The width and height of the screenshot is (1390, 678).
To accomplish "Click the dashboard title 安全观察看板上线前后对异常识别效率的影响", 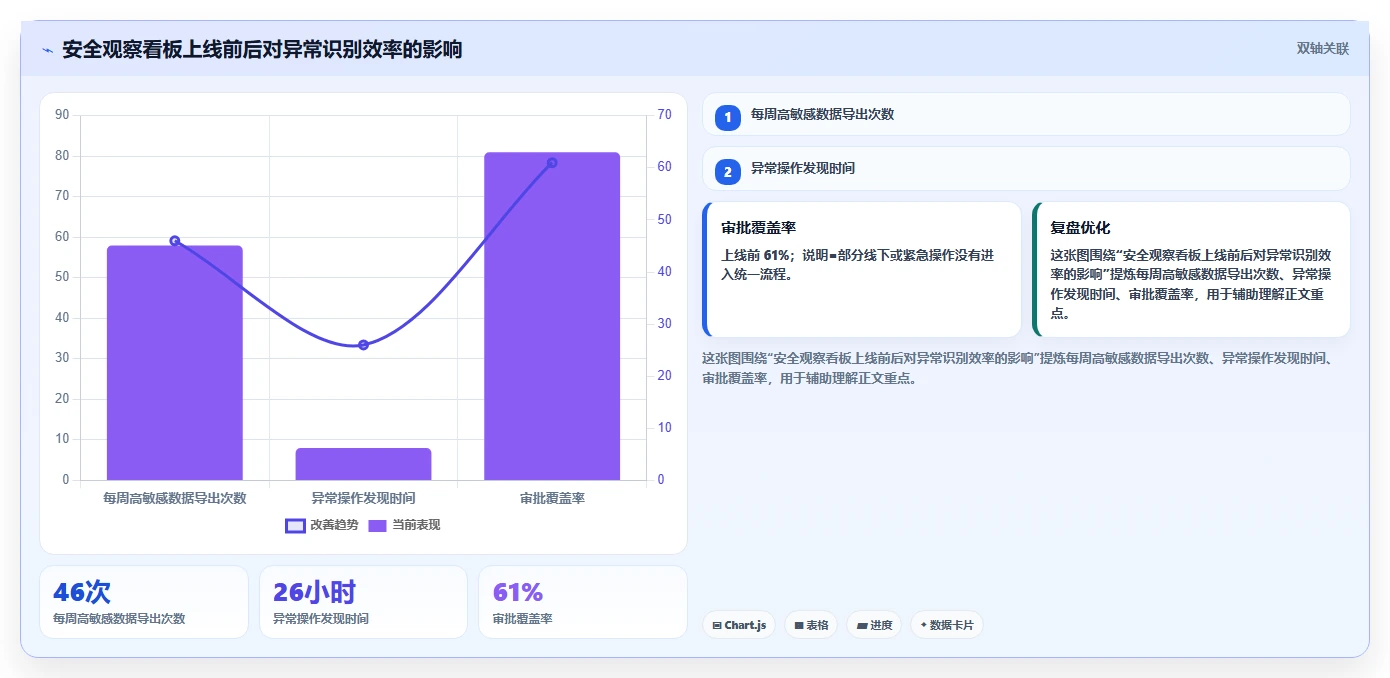I will (262, 49).
